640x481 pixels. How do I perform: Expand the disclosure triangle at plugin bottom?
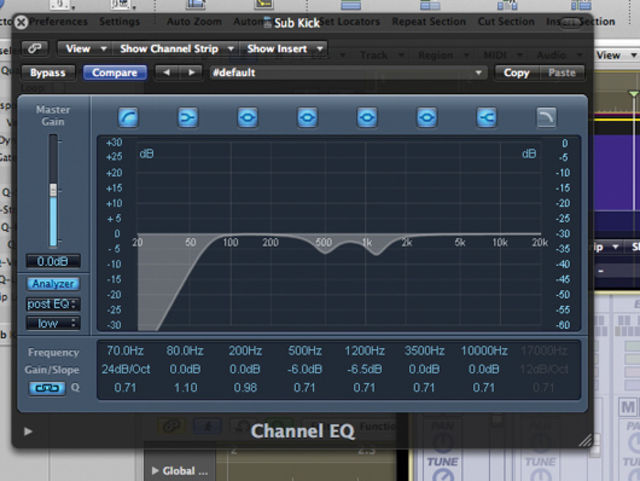click(x=28, y=431)
